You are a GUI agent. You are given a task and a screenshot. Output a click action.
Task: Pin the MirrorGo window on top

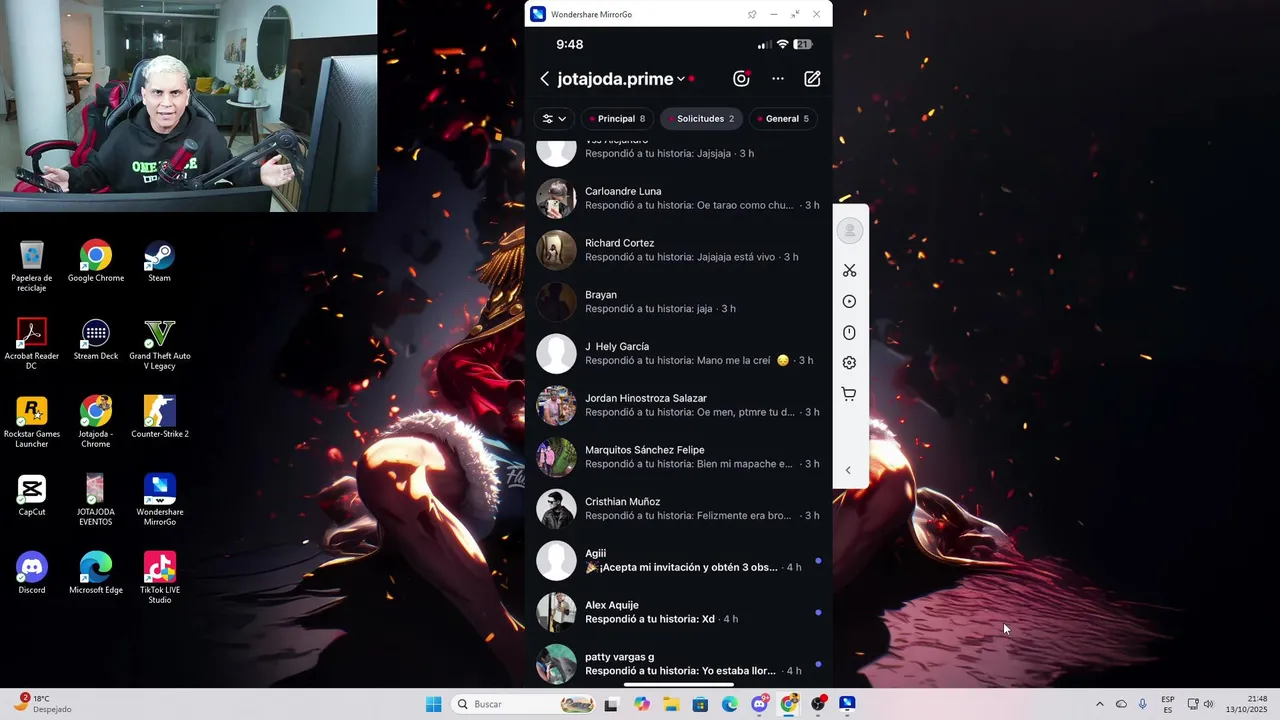pos(752,14)
